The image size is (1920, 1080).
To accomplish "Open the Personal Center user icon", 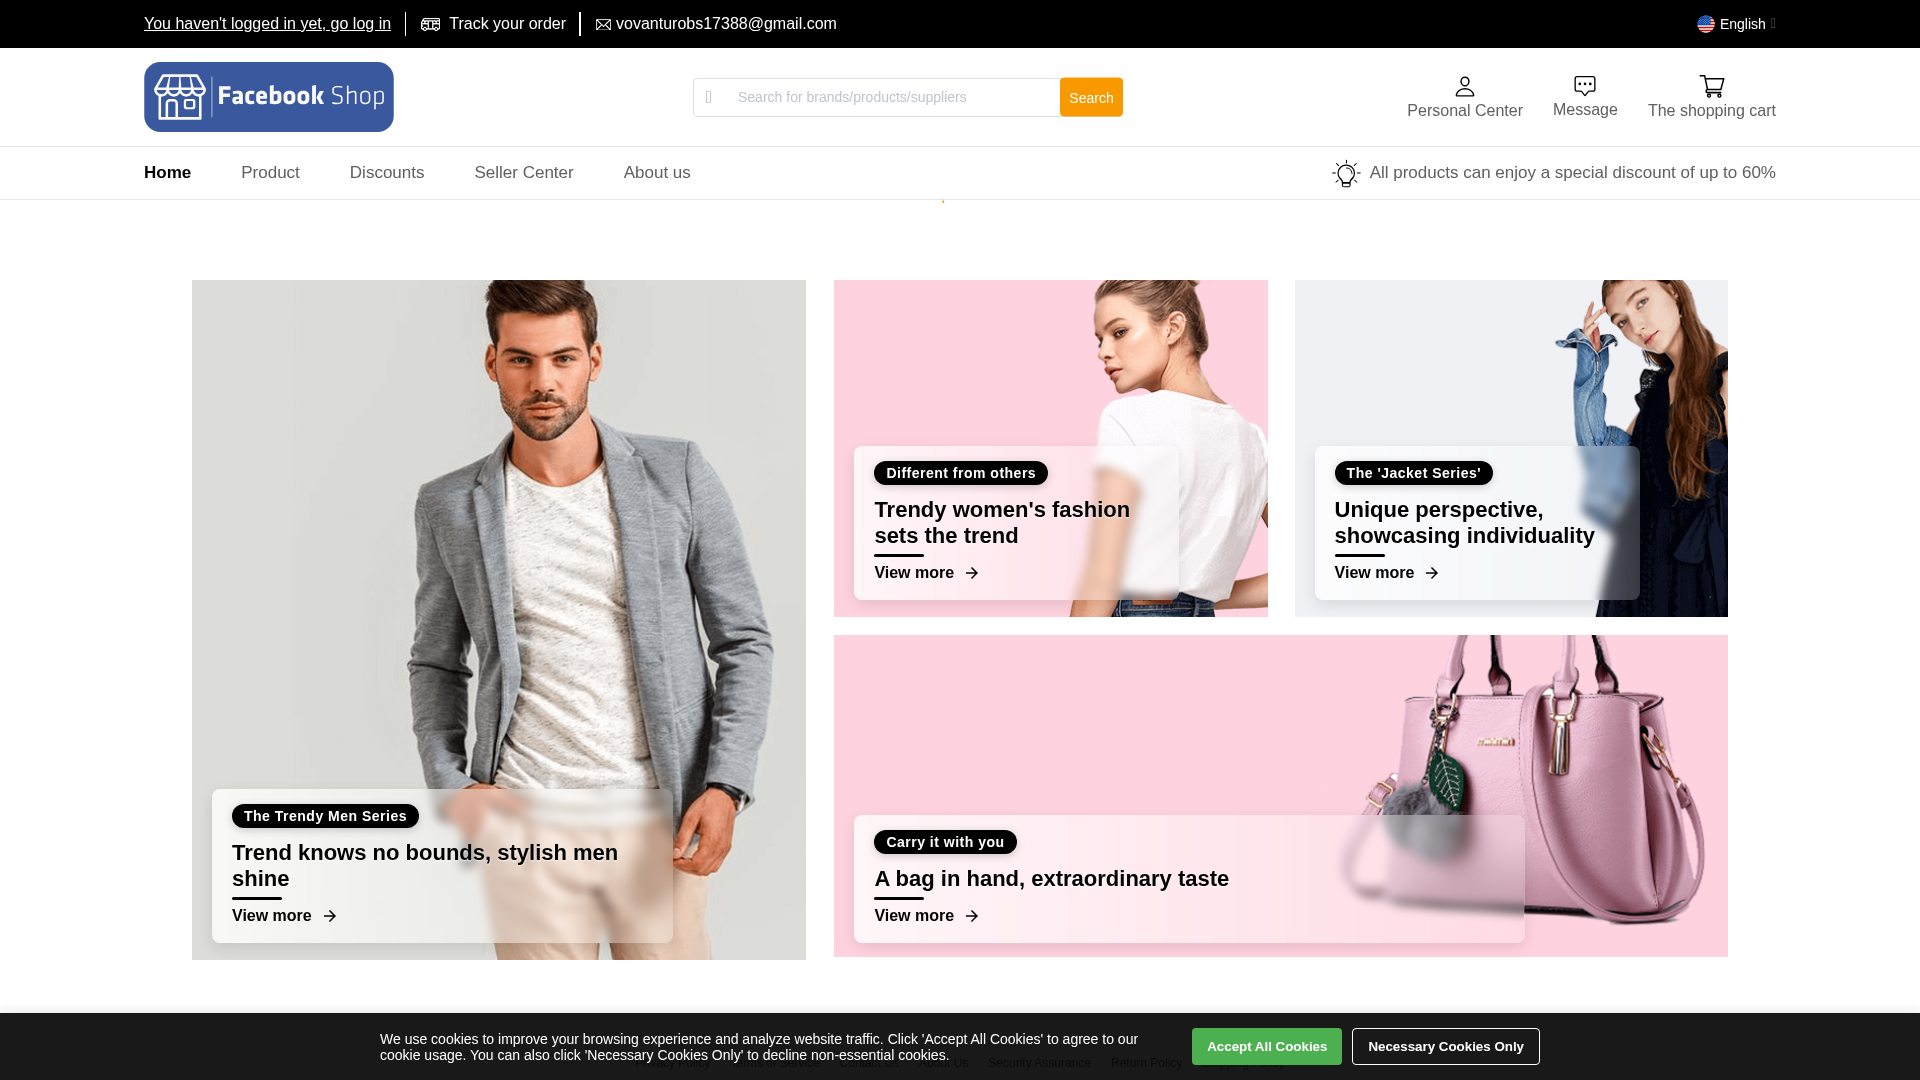I will tap(1464, 87).
